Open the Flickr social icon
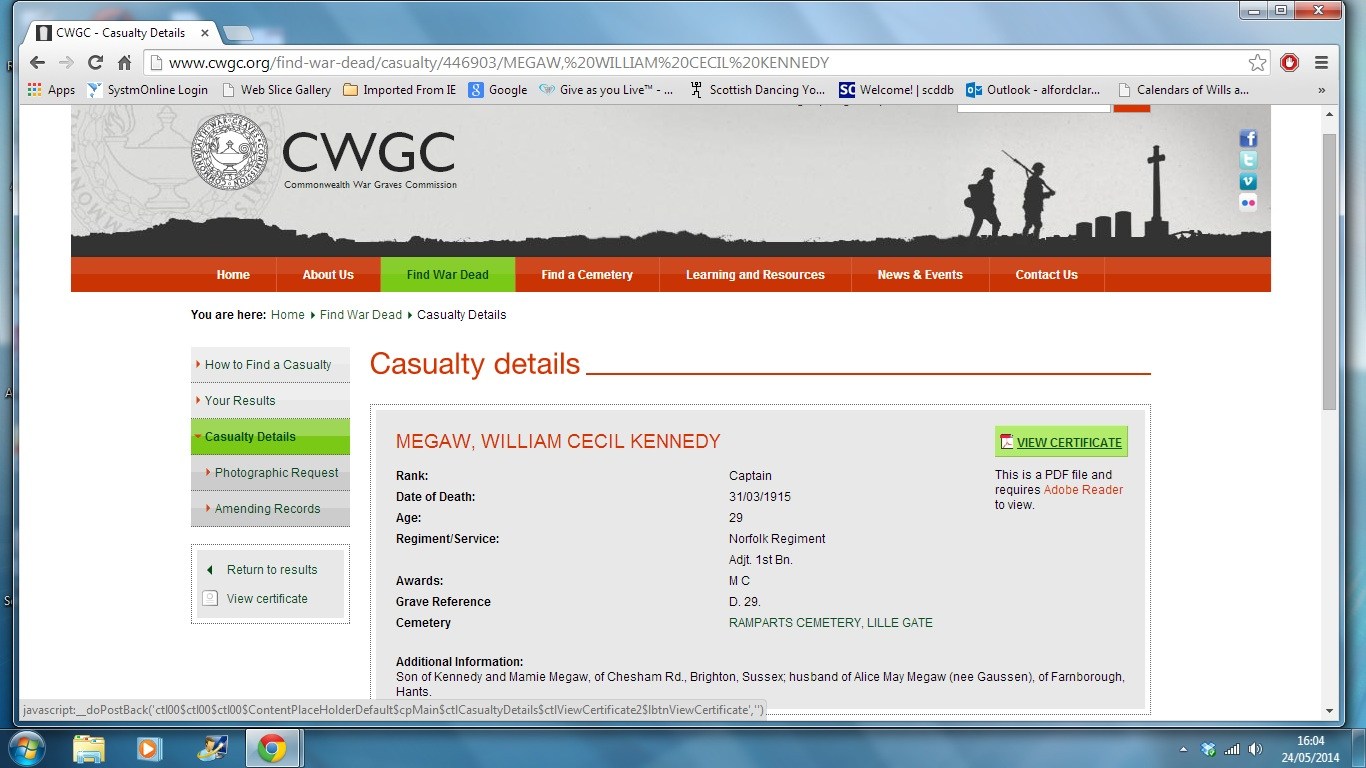Viewport: 1366px width, 768px height. pyautogui.click(x=1248, y=202)
